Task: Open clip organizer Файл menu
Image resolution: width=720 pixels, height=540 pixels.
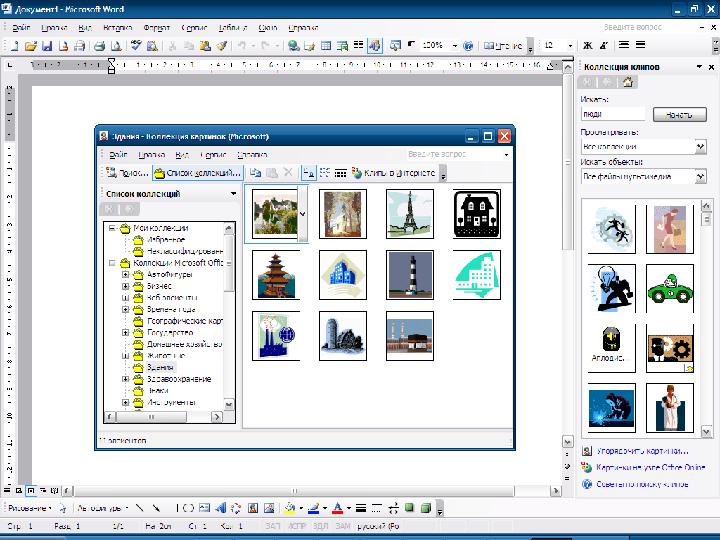Action: click(x=118, y=155)
